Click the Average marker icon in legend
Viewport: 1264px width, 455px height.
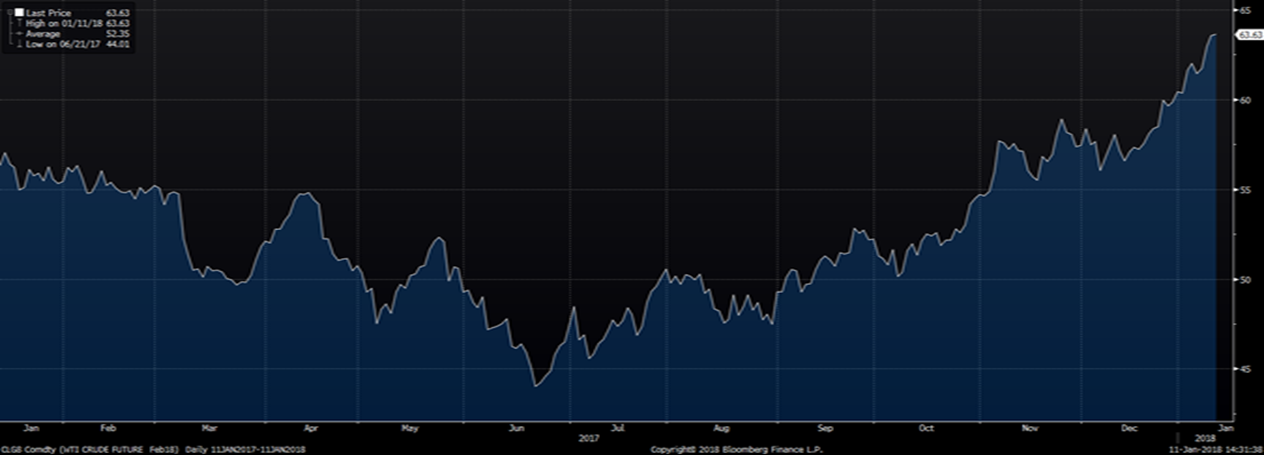(18, 34)
